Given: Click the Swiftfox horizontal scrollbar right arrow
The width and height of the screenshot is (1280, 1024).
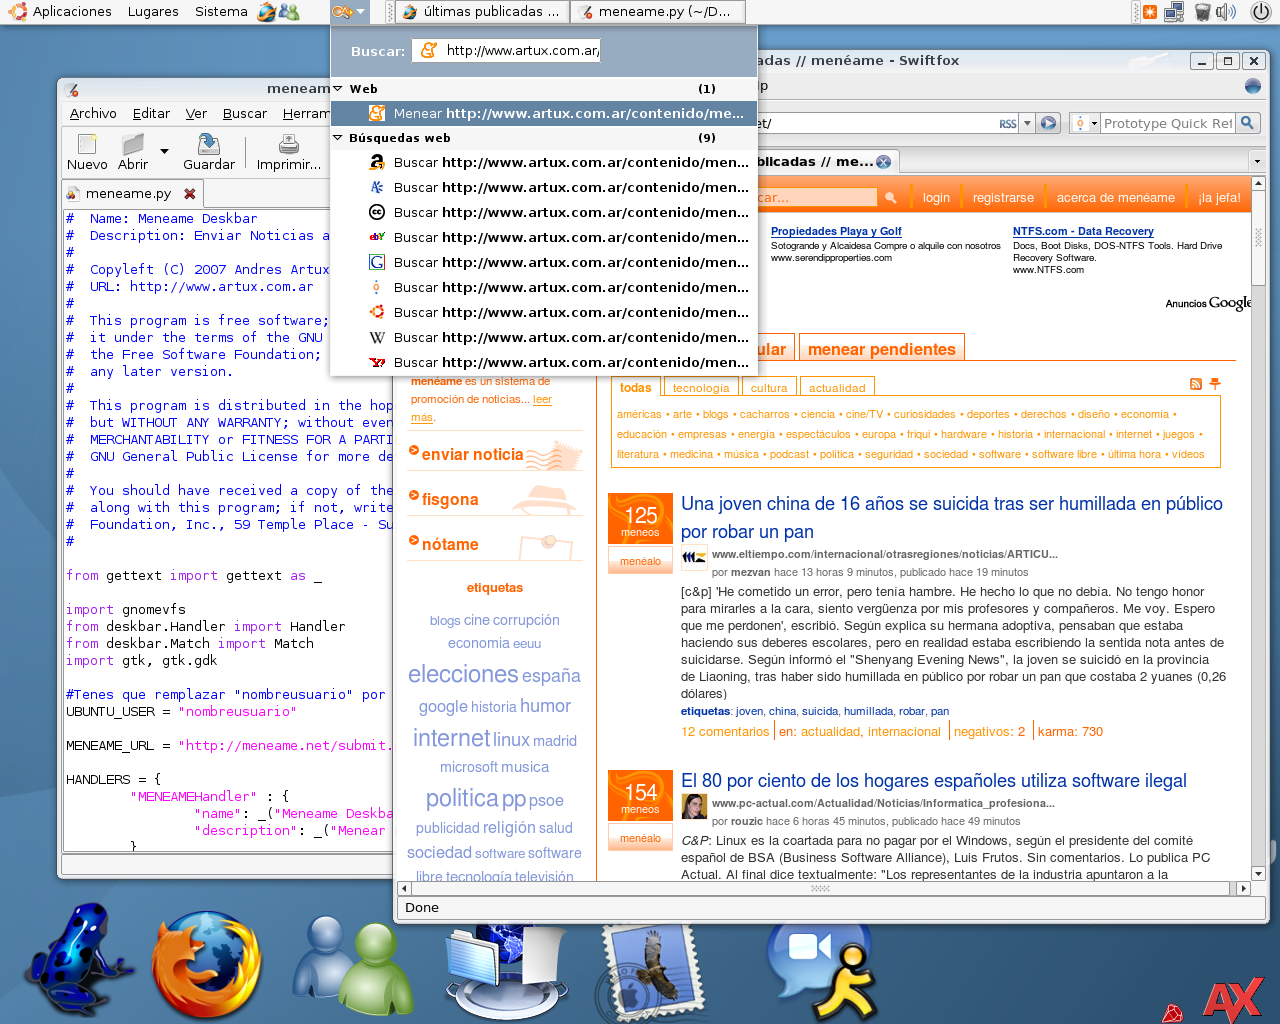Looking at the screenshot, I should click(x=1243, y=888).
